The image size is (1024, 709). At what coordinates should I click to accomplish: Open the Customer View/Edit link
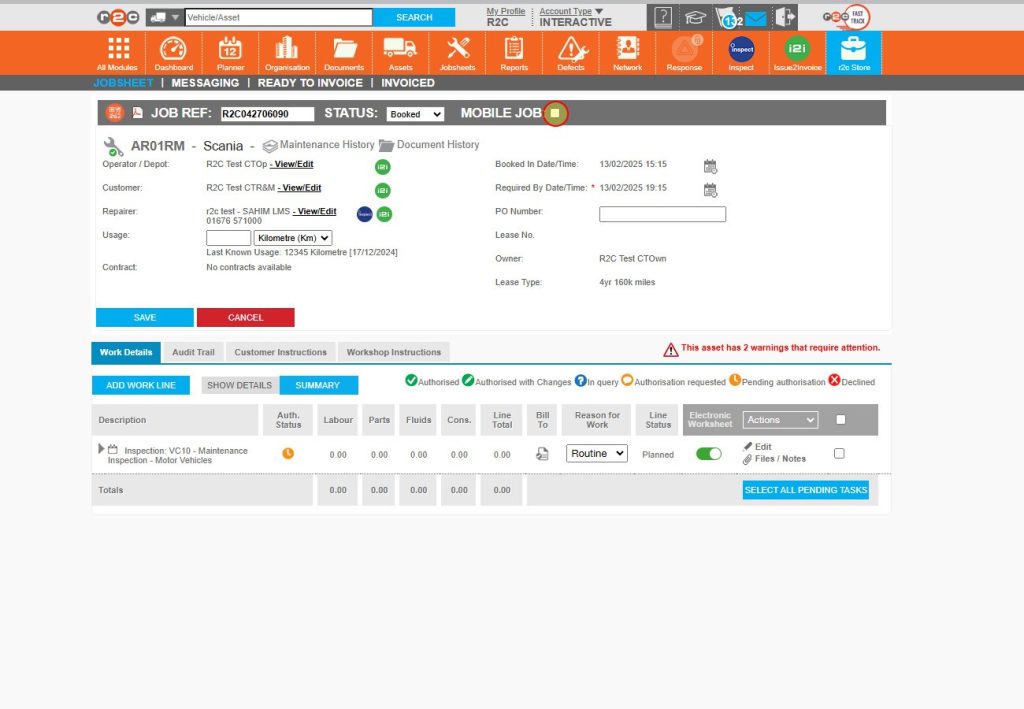[x=301, y=188]
